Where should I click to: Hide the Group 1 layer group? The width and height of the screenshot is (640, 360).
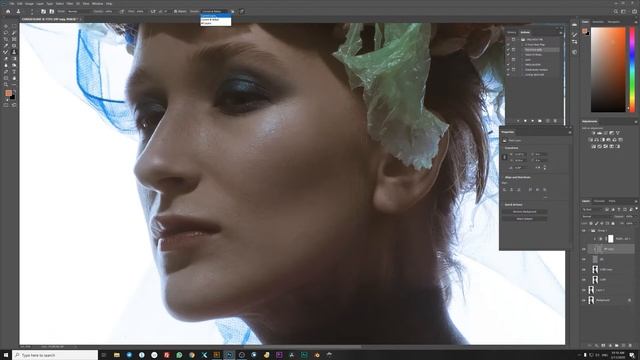click(584, 231)
